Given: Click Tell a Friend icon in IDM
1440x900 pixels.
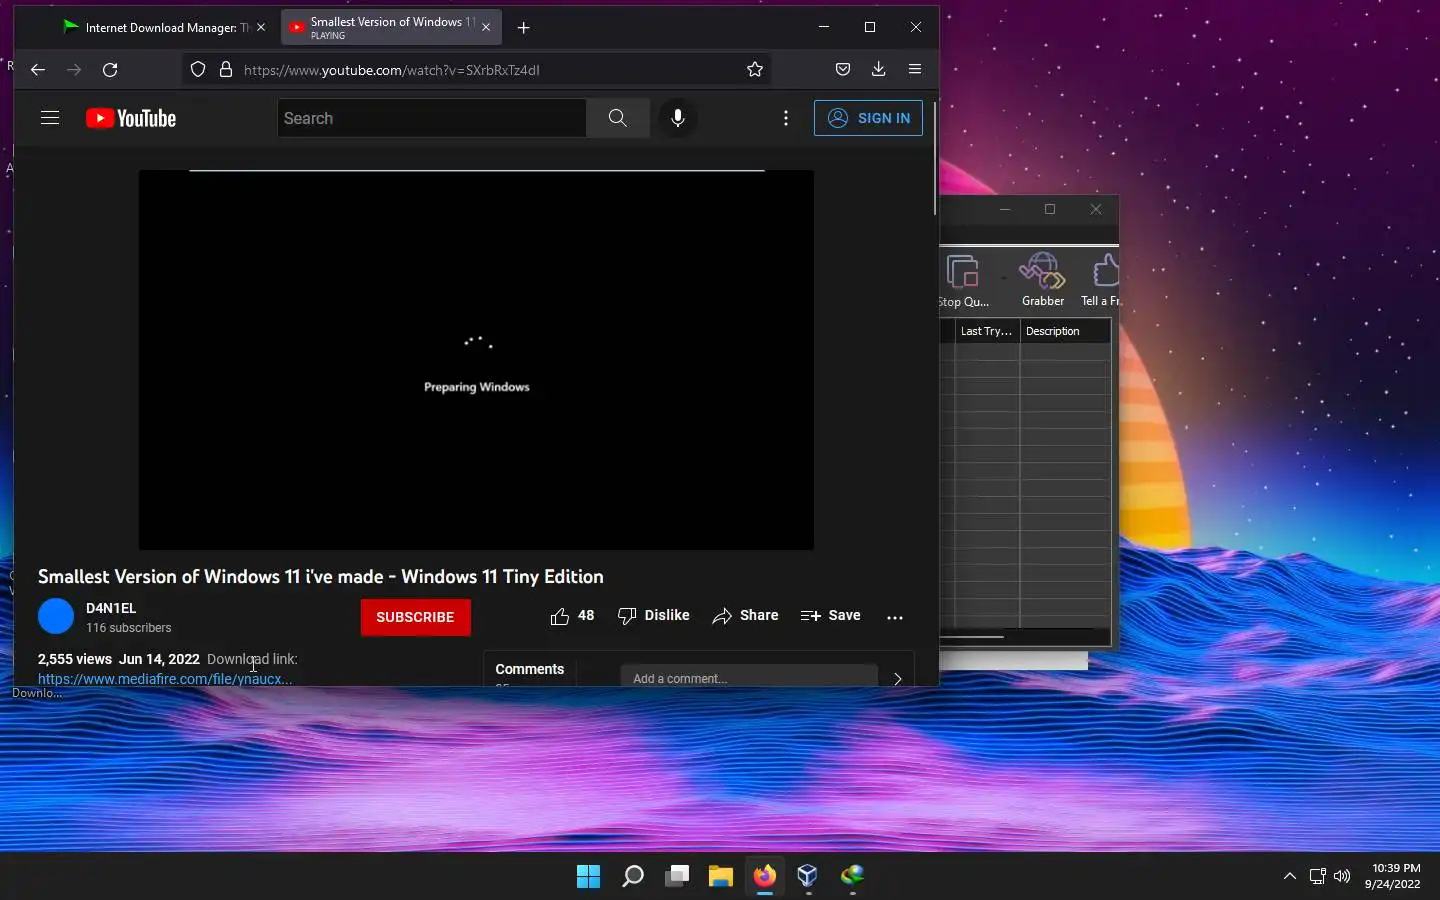Looking at the screenshot, I should click(x=1102, y=280).
